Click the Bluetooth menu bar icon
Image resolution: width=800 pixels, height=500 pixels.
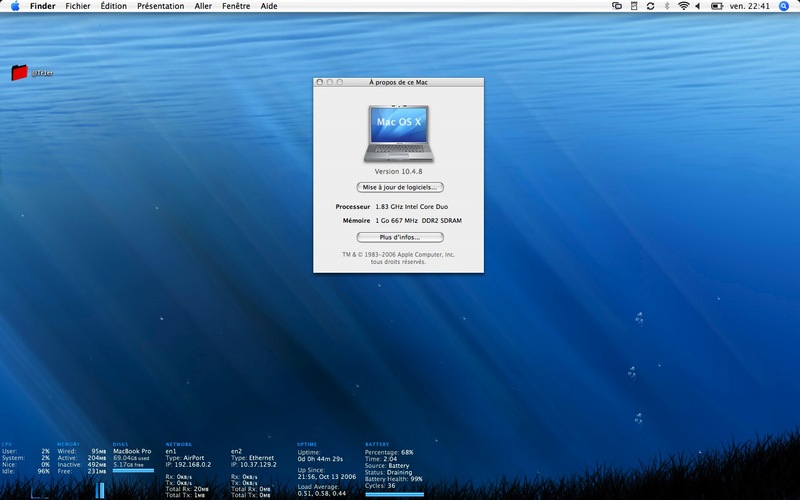click(x=666, y=6)
